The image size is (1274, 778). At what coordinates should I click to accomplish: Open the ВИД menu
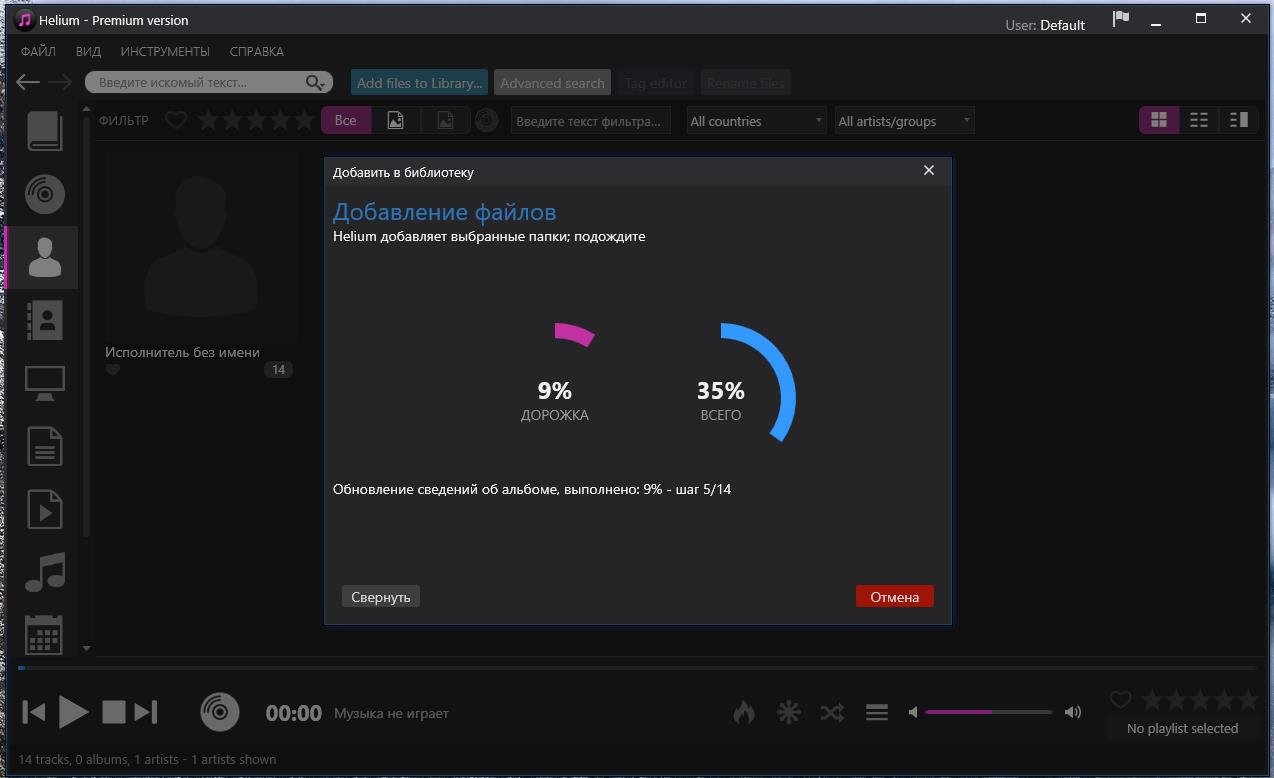88,51
